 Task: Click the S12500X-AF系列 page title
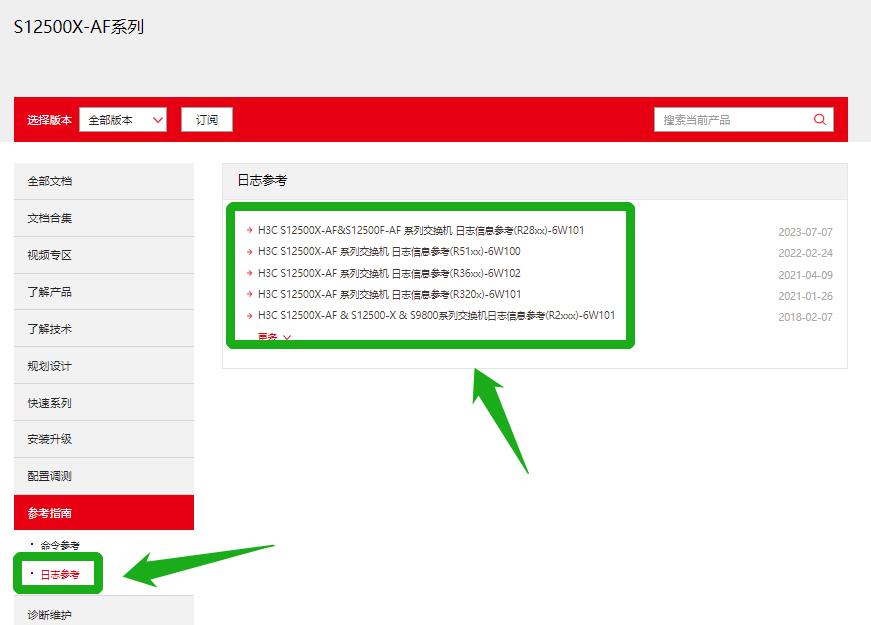tap(79, 27)
